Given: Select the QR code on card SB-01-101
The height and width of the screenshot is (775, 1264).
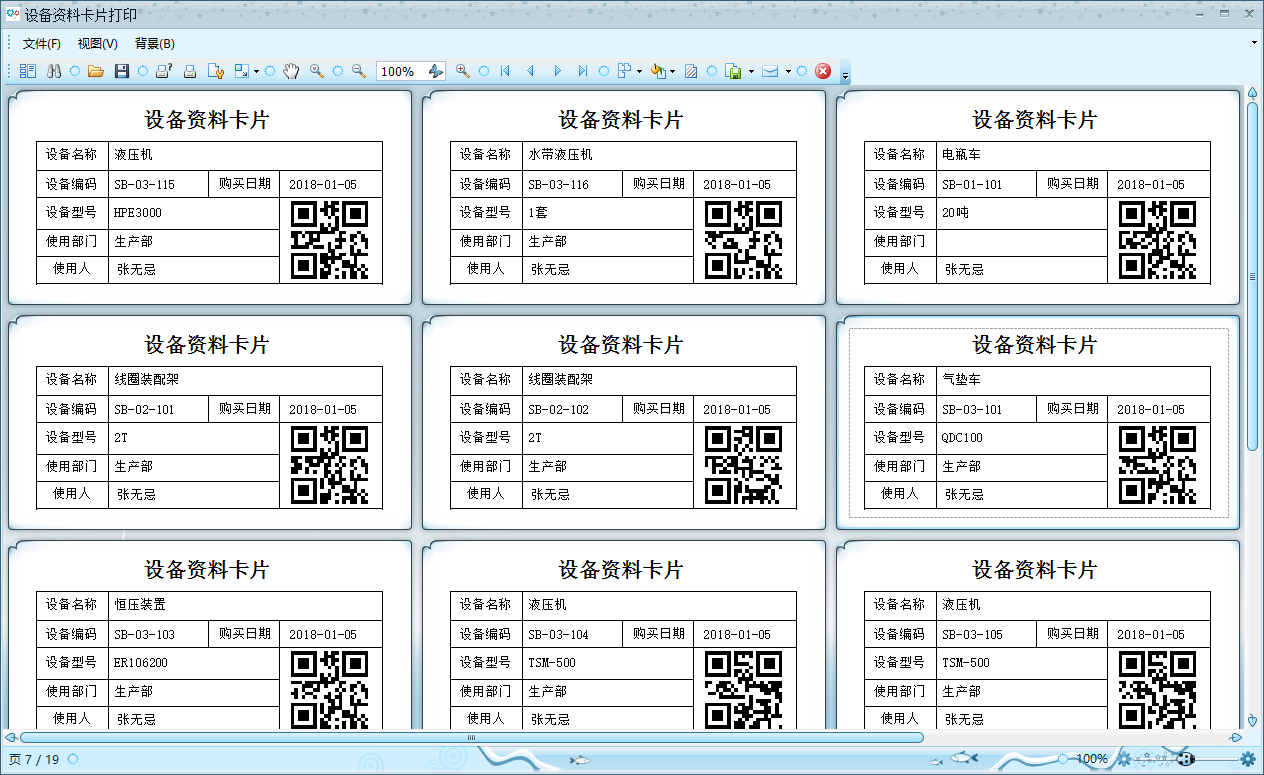Looking at the screenshot, I should [1158, 240].
